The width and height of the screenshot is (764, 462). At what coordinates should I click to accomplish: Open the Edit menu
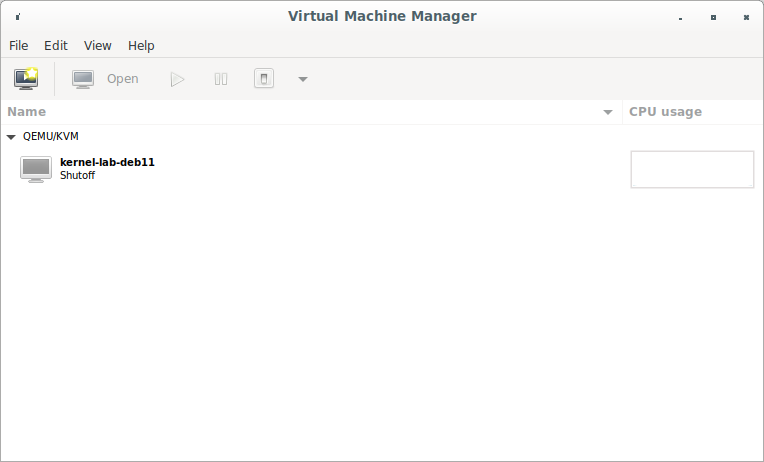click(56, 45)
